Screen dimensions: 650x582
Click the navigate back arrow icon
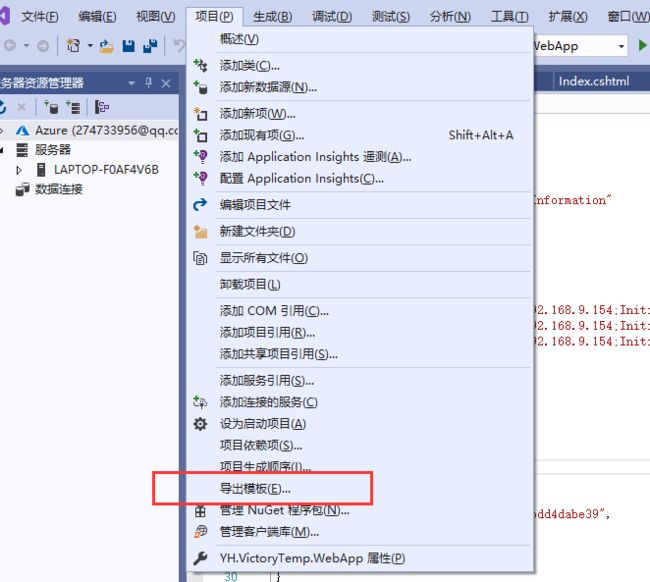click(x=10, y=45)
